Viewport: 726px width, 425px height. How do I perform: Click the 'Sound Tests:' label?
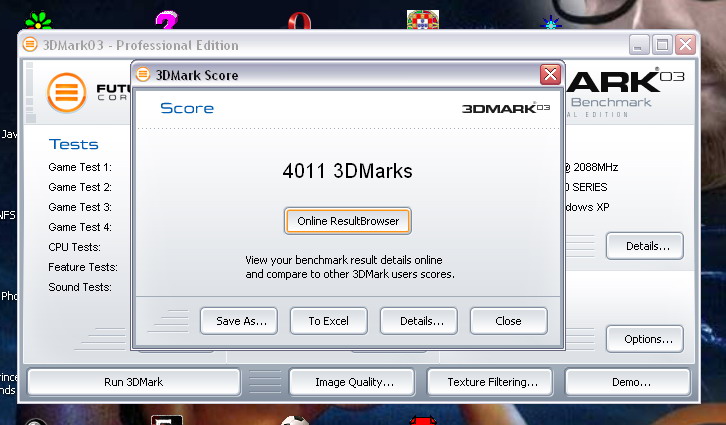[80, 287]
